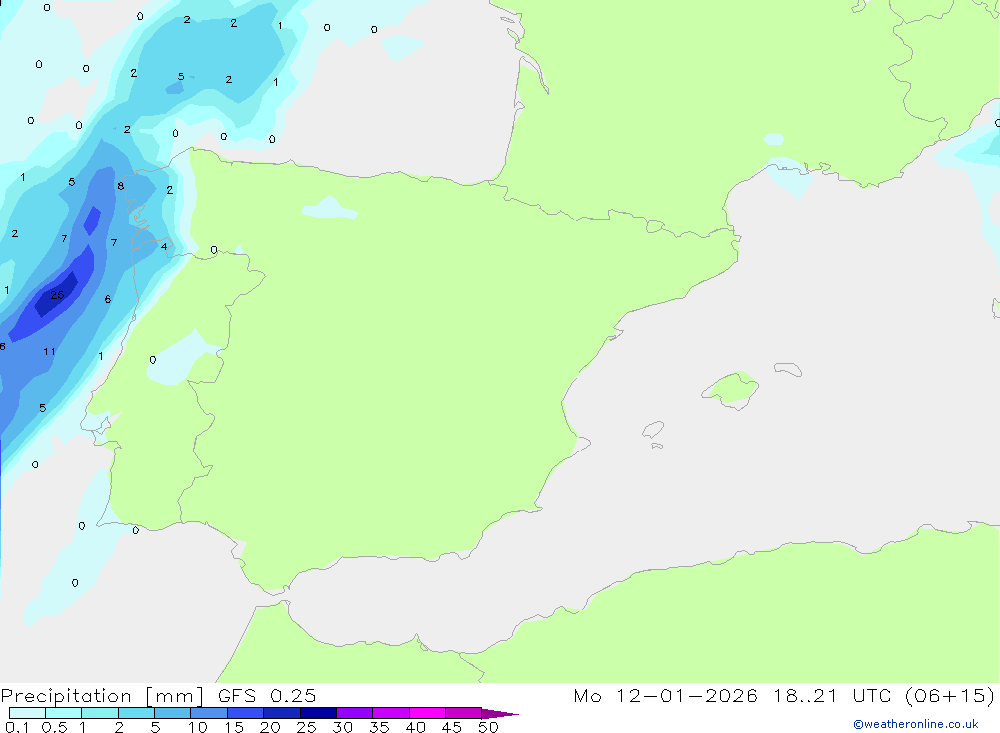Click the '18..21 UTC' time range text
The height and width of the screenshot is (733, 1000).
(834, 696)
